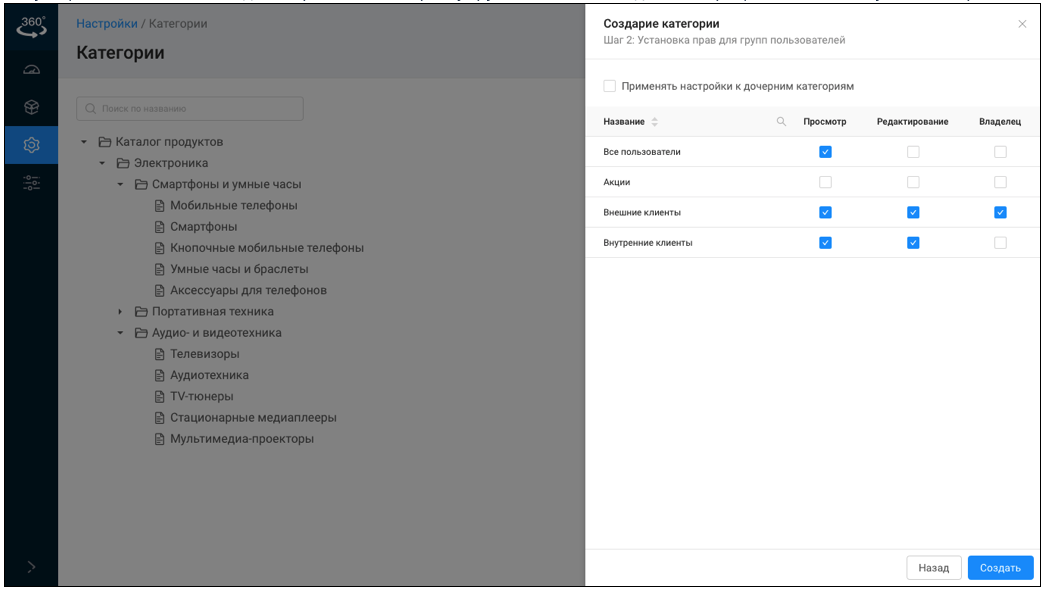Collapse the Аудио- и видеотехника folder
The image size is (1045, 591).
(x=120, y=333)
